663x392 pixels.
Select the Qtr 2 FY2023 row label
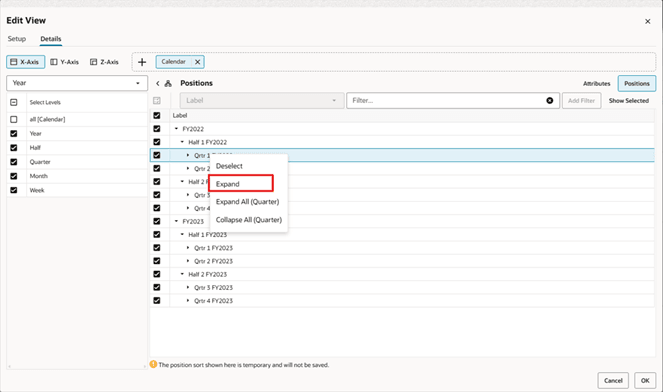(214, 261)
